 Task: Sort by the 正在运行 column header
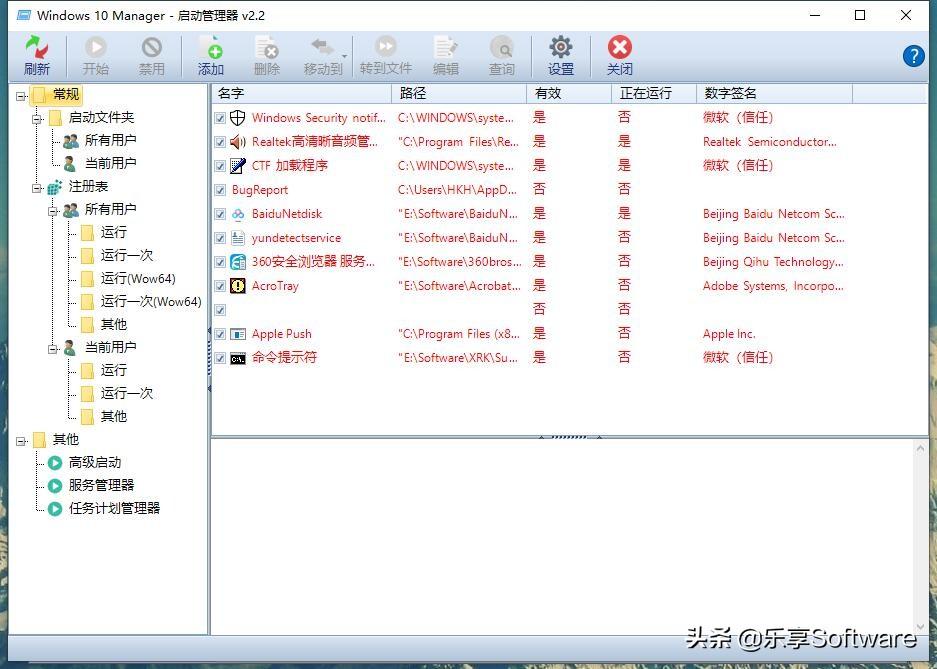(654, 93)
